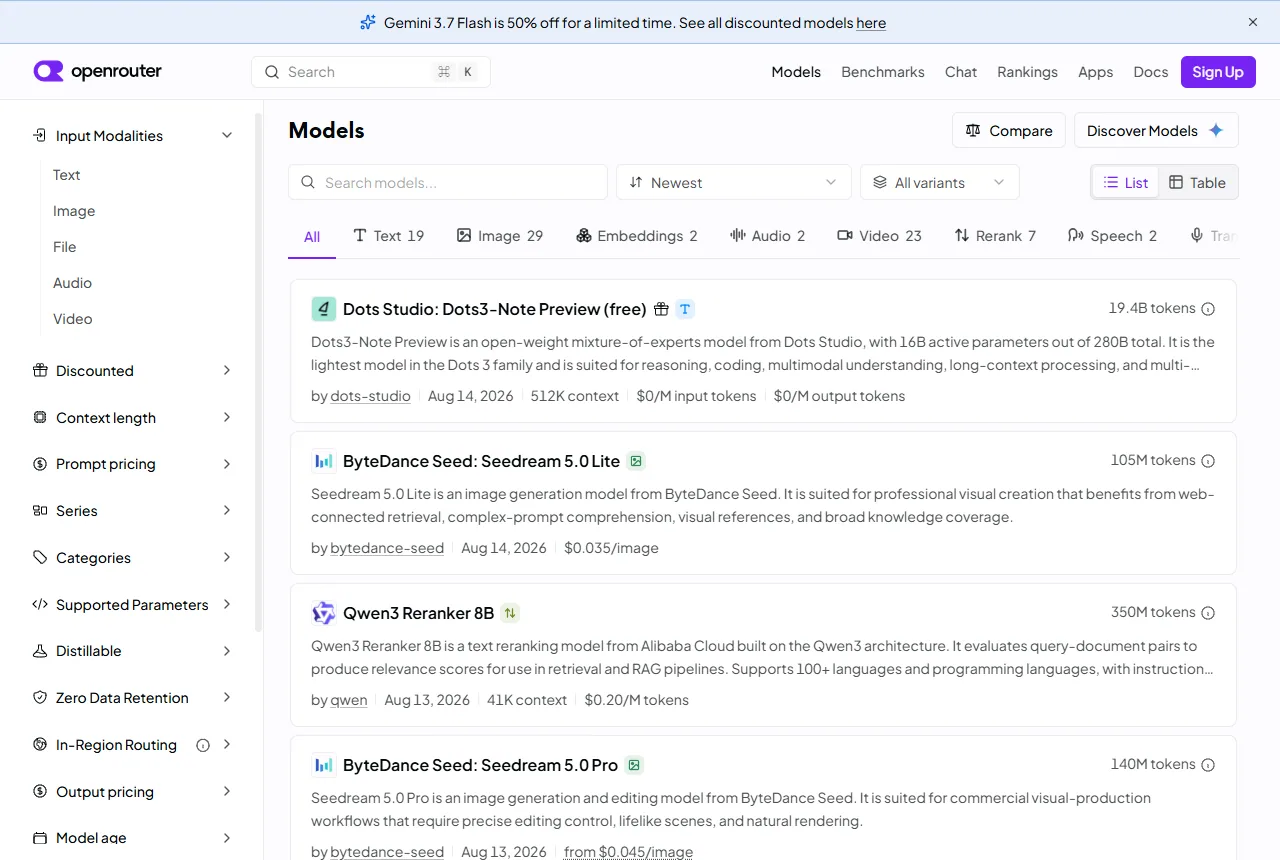Viewport: 1280px width, 860px height.
Task: Click the top Search box
Action: coord(371,72)
